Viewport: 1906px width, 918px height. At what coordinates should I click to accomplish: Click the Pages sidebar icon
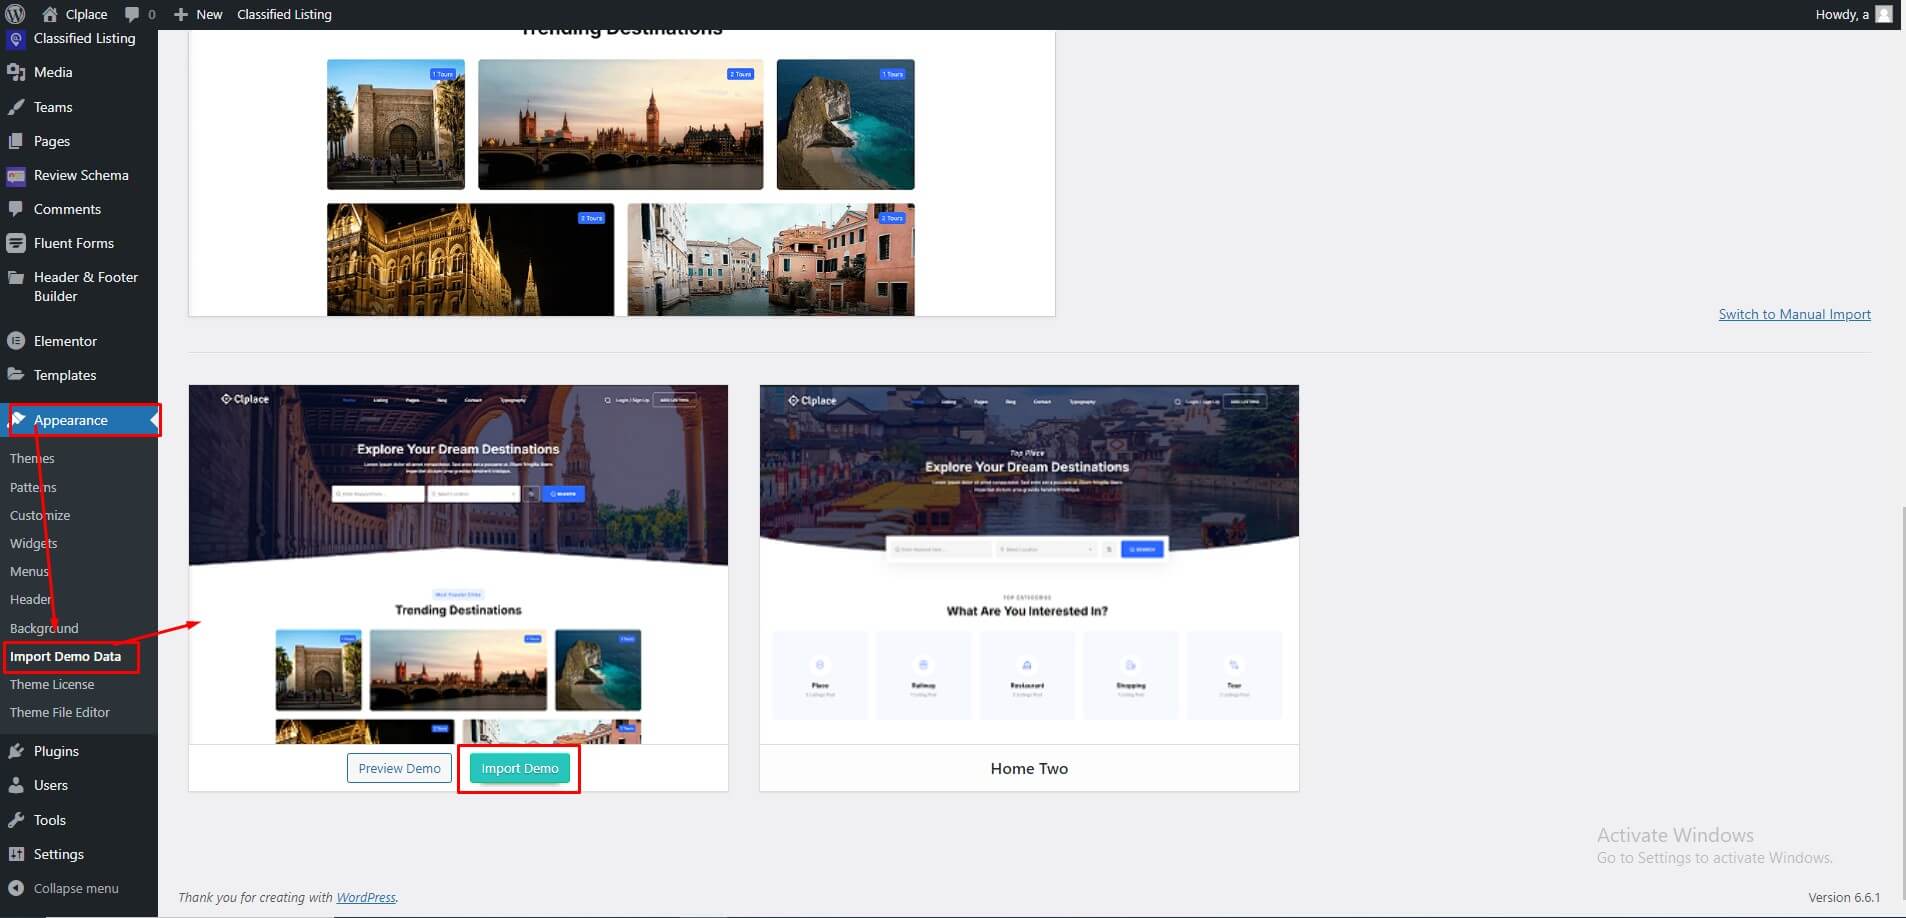[x=15, y=141]
